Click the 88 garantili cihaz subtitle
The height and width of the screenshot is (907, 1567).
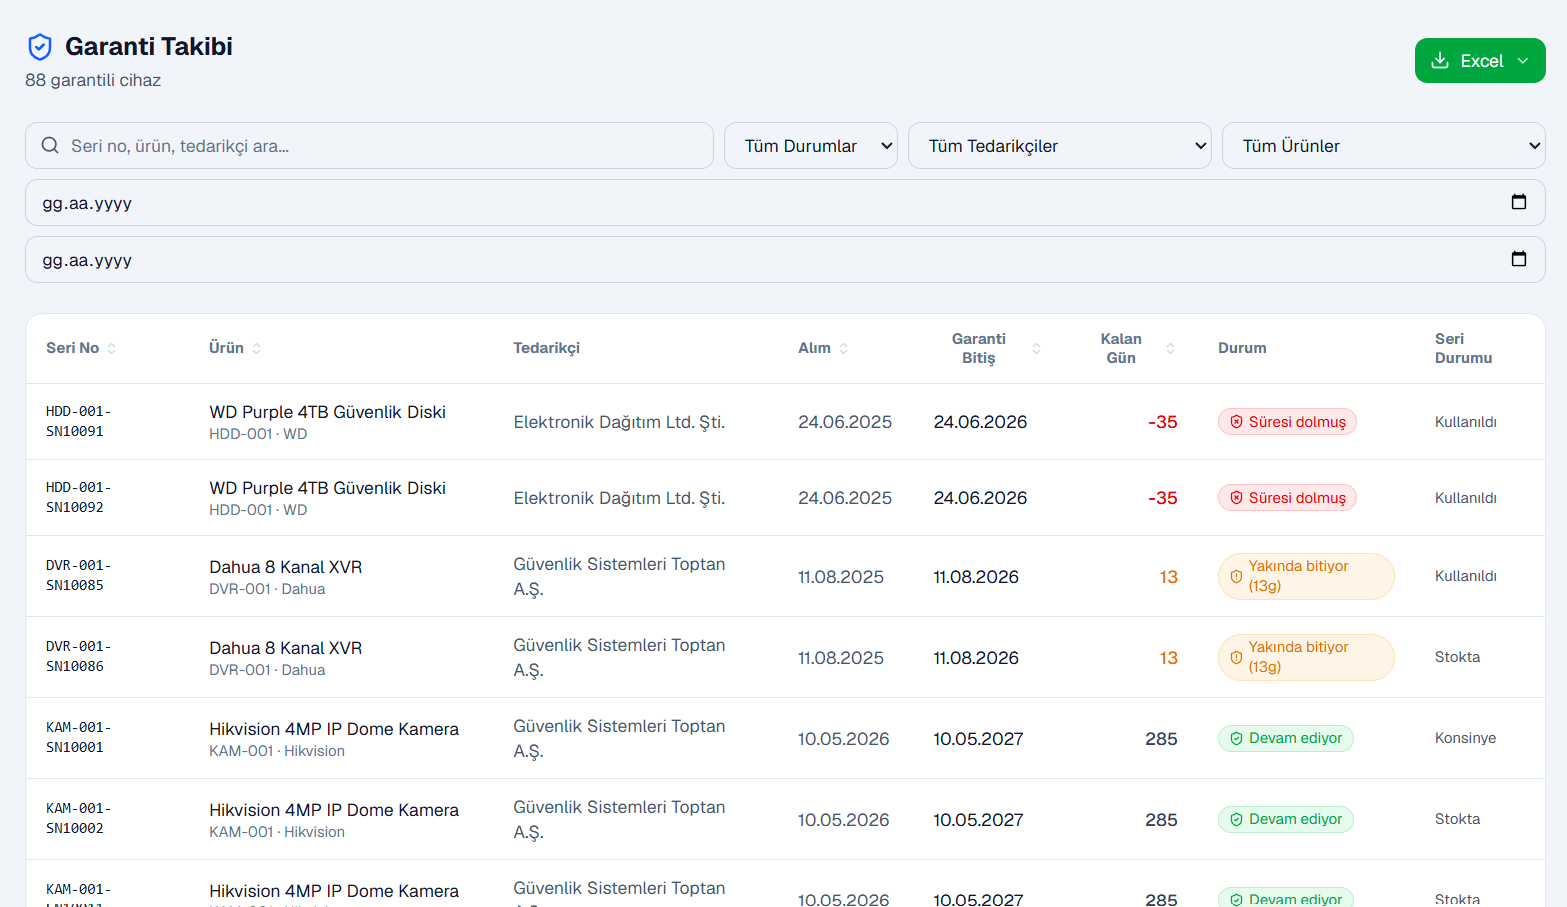(x=93, y=80)
